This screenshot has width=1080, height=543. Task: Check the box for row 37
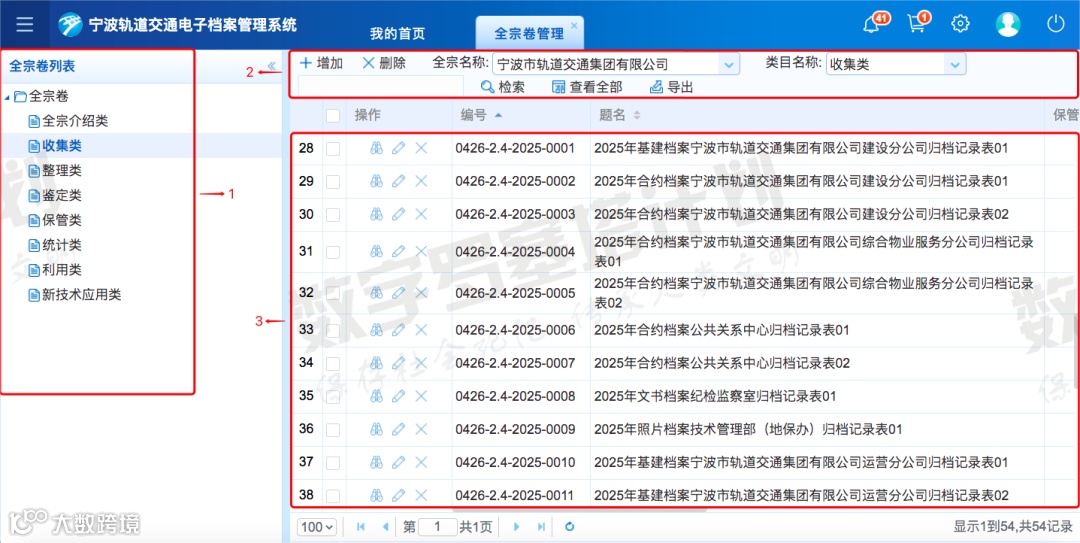point(333,462)
